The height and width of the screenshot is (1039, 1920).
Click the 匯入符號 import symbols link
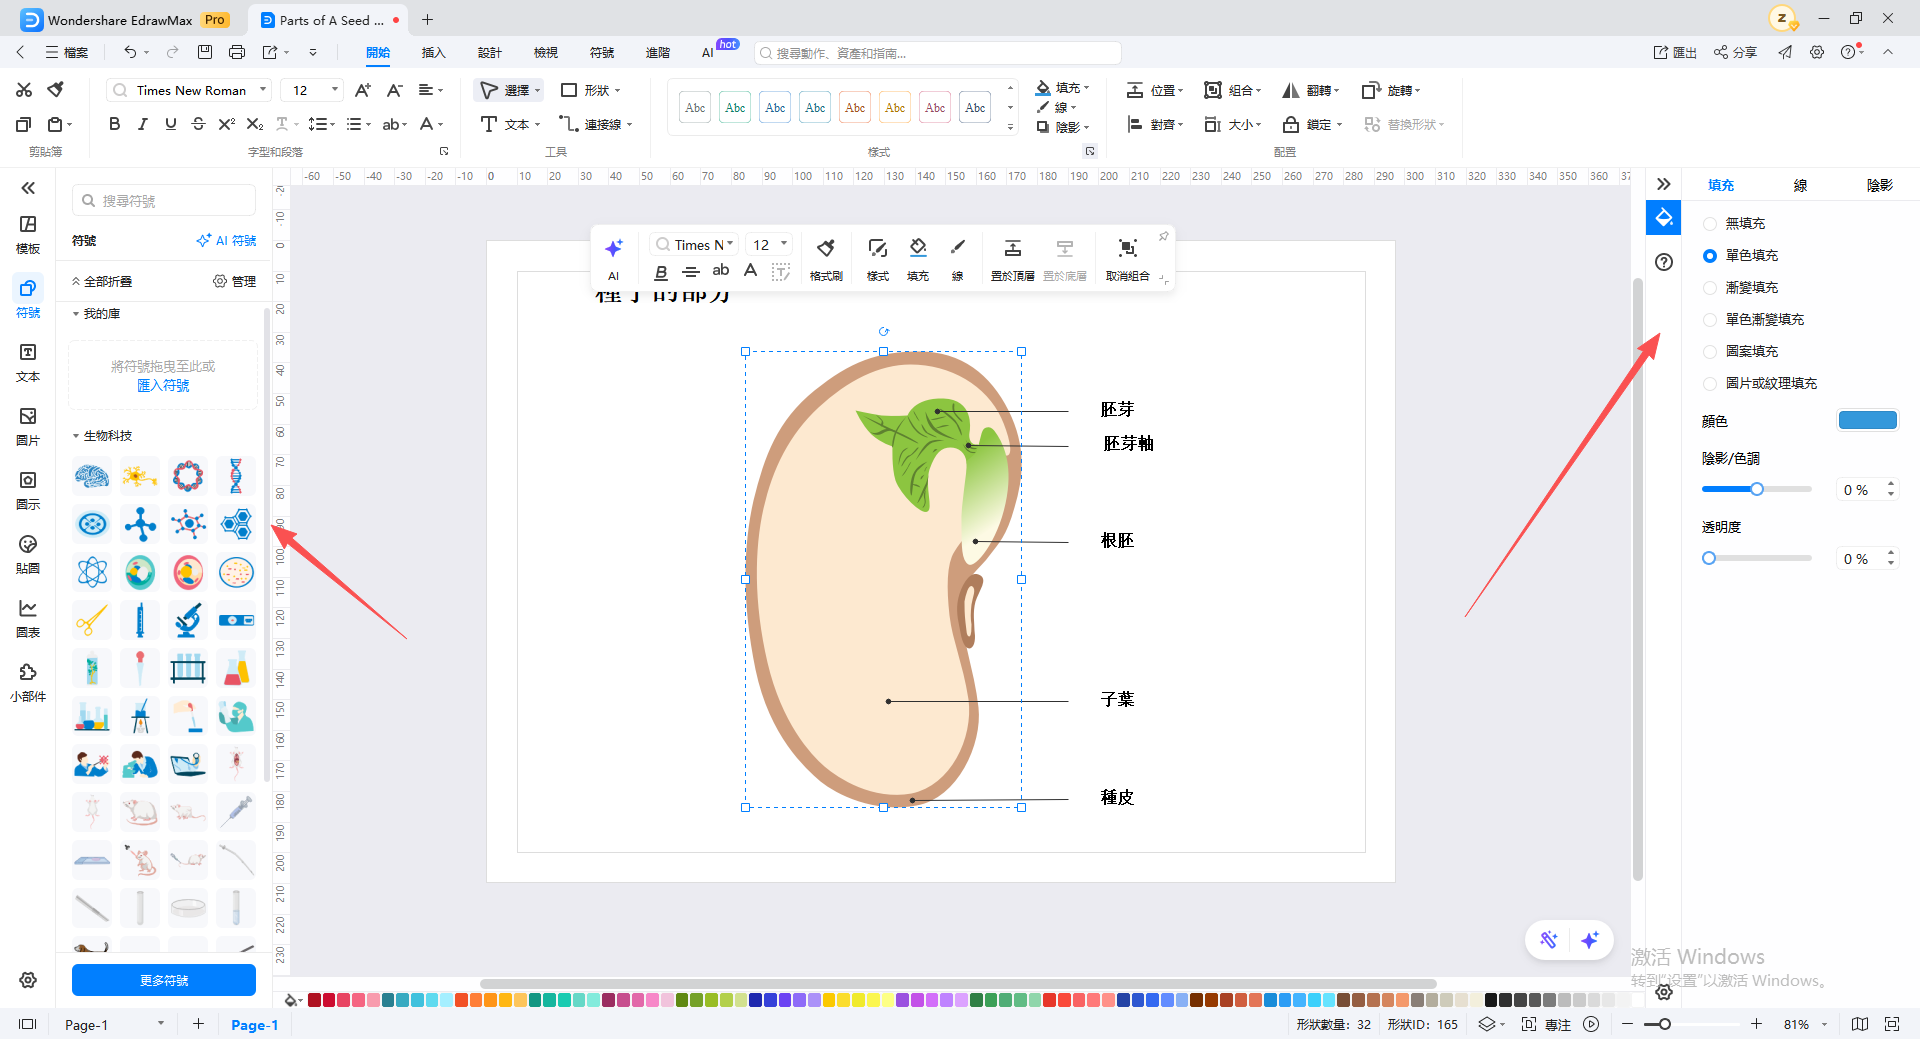point(163,386)
